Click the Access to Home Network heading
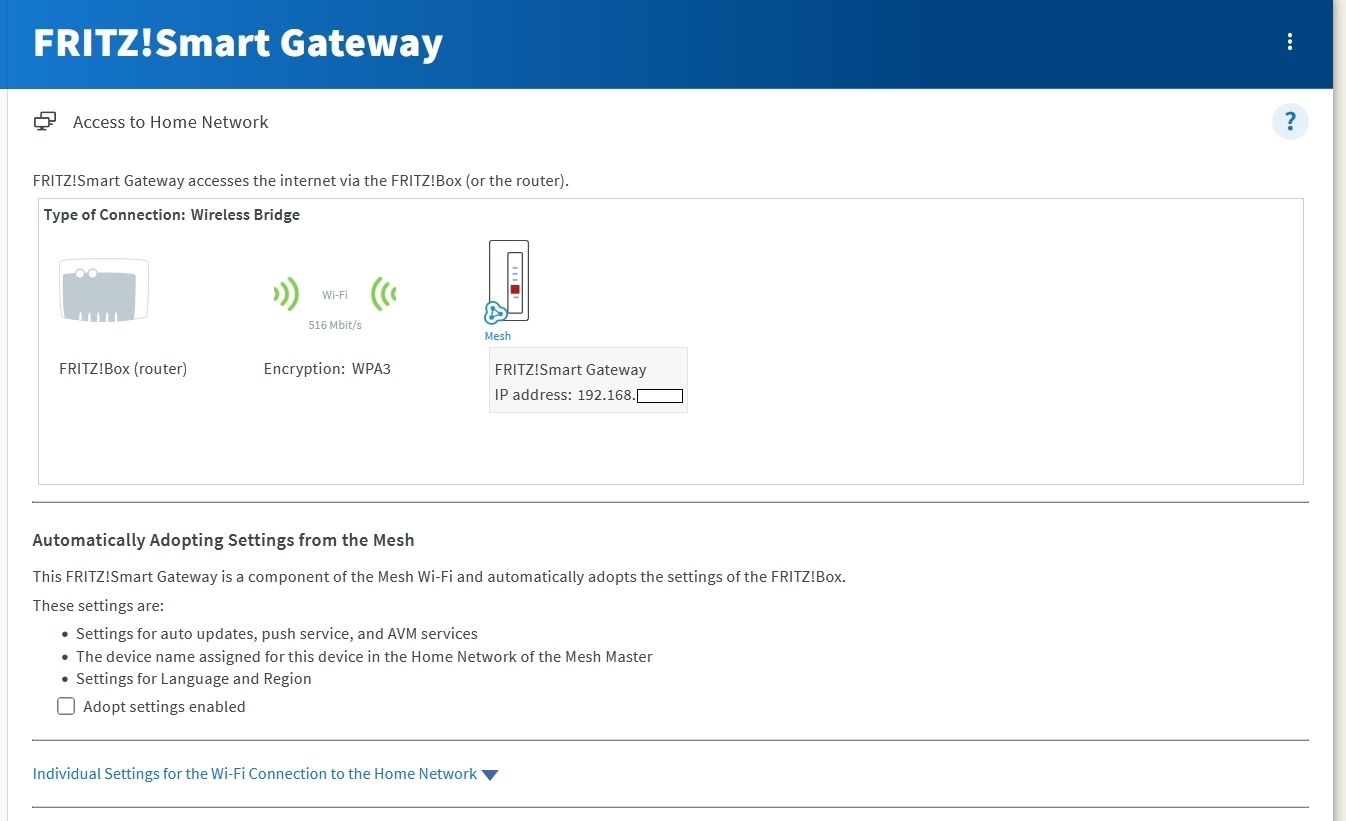Screen dimensions: 1346x821 [171, 122]
